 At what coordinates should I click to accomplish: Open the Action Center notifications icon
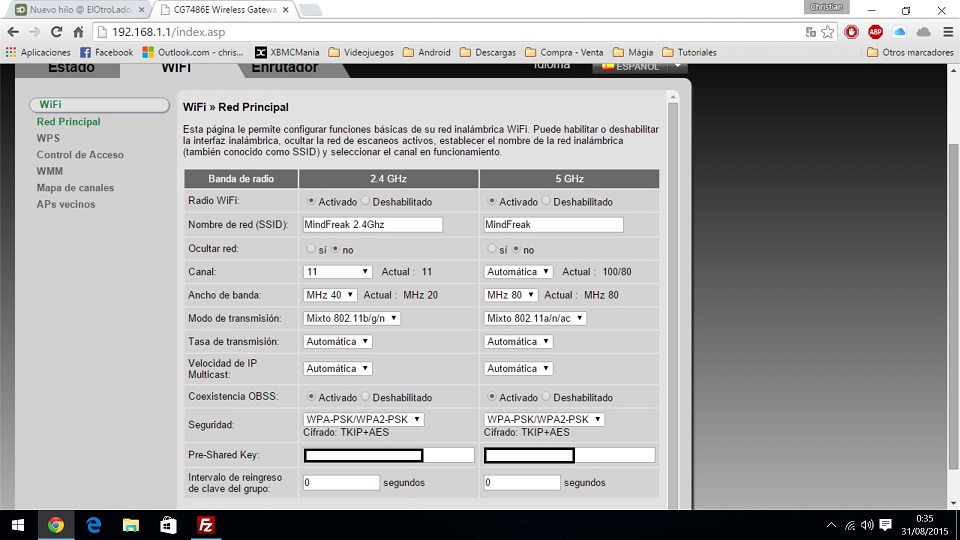885,525
